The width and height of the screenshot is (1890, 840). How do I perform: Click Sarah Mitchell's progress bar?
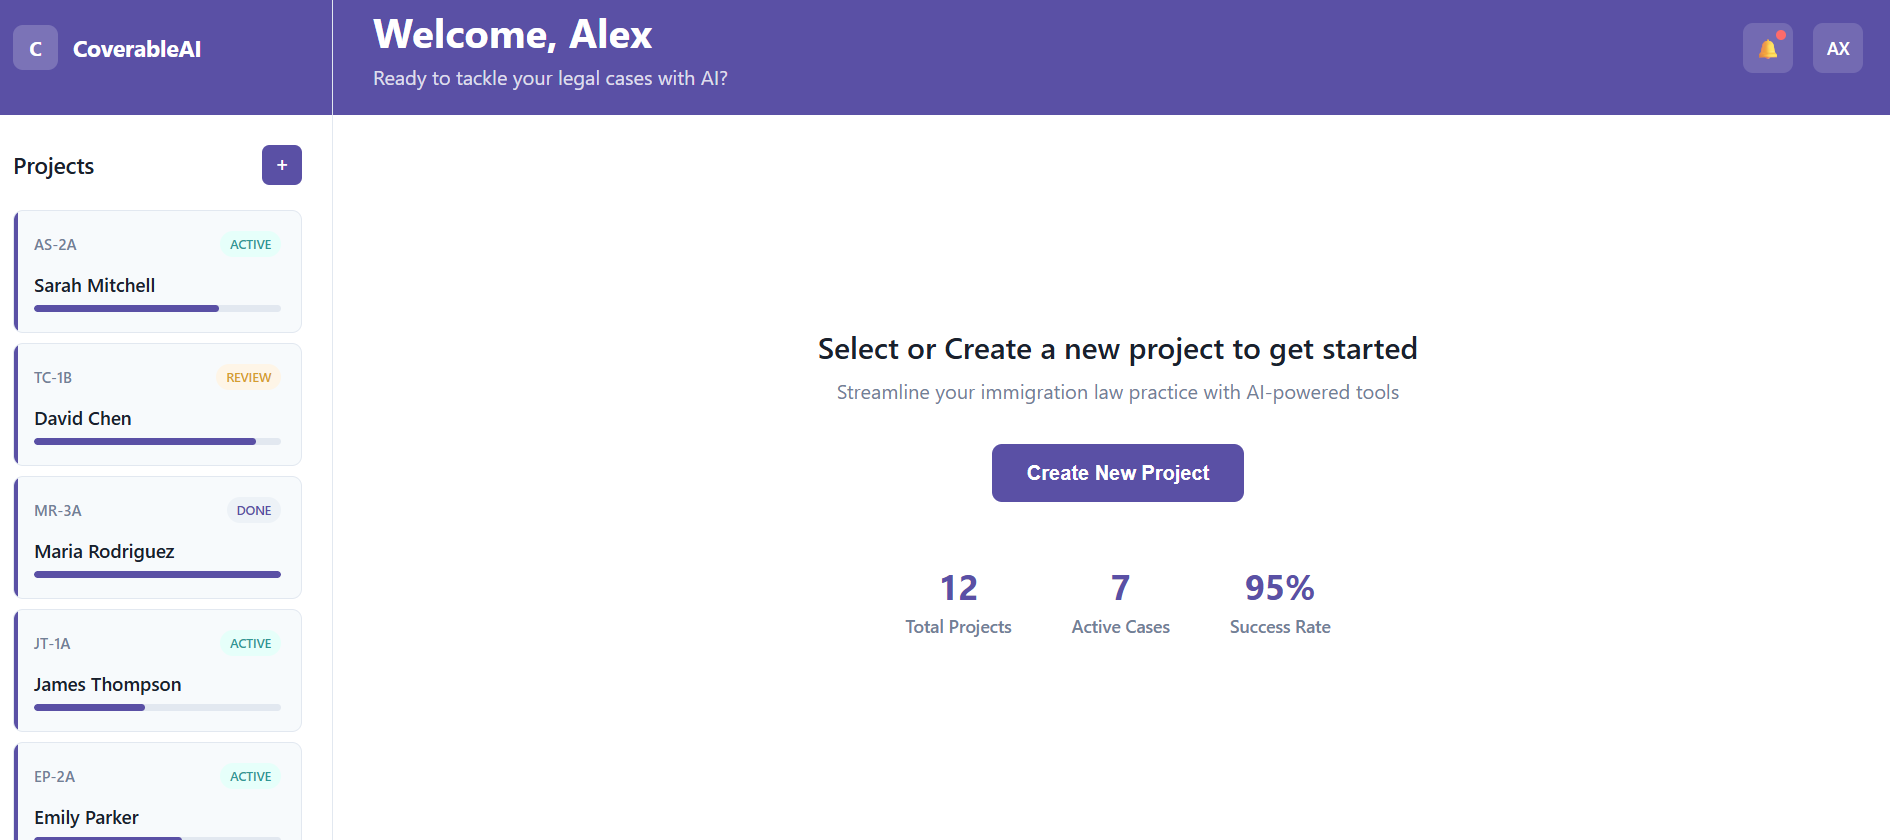(157, 308)
